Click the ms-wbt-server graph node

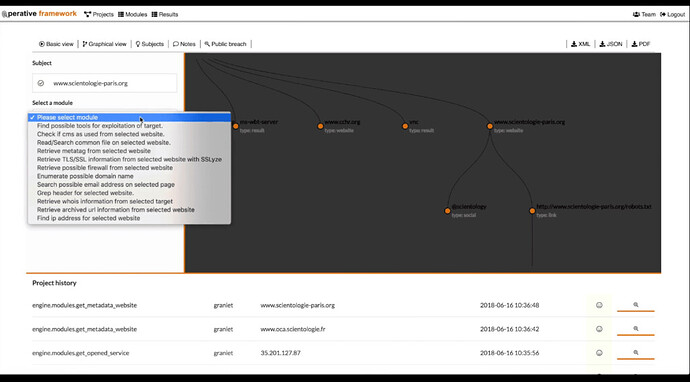pyautogui.click(x=236, y=126)
